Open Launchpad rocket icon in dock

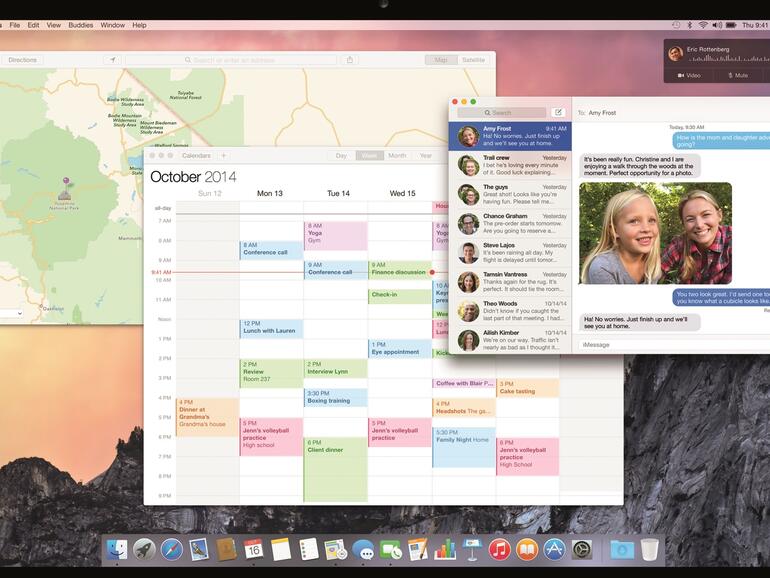(144, 550)
